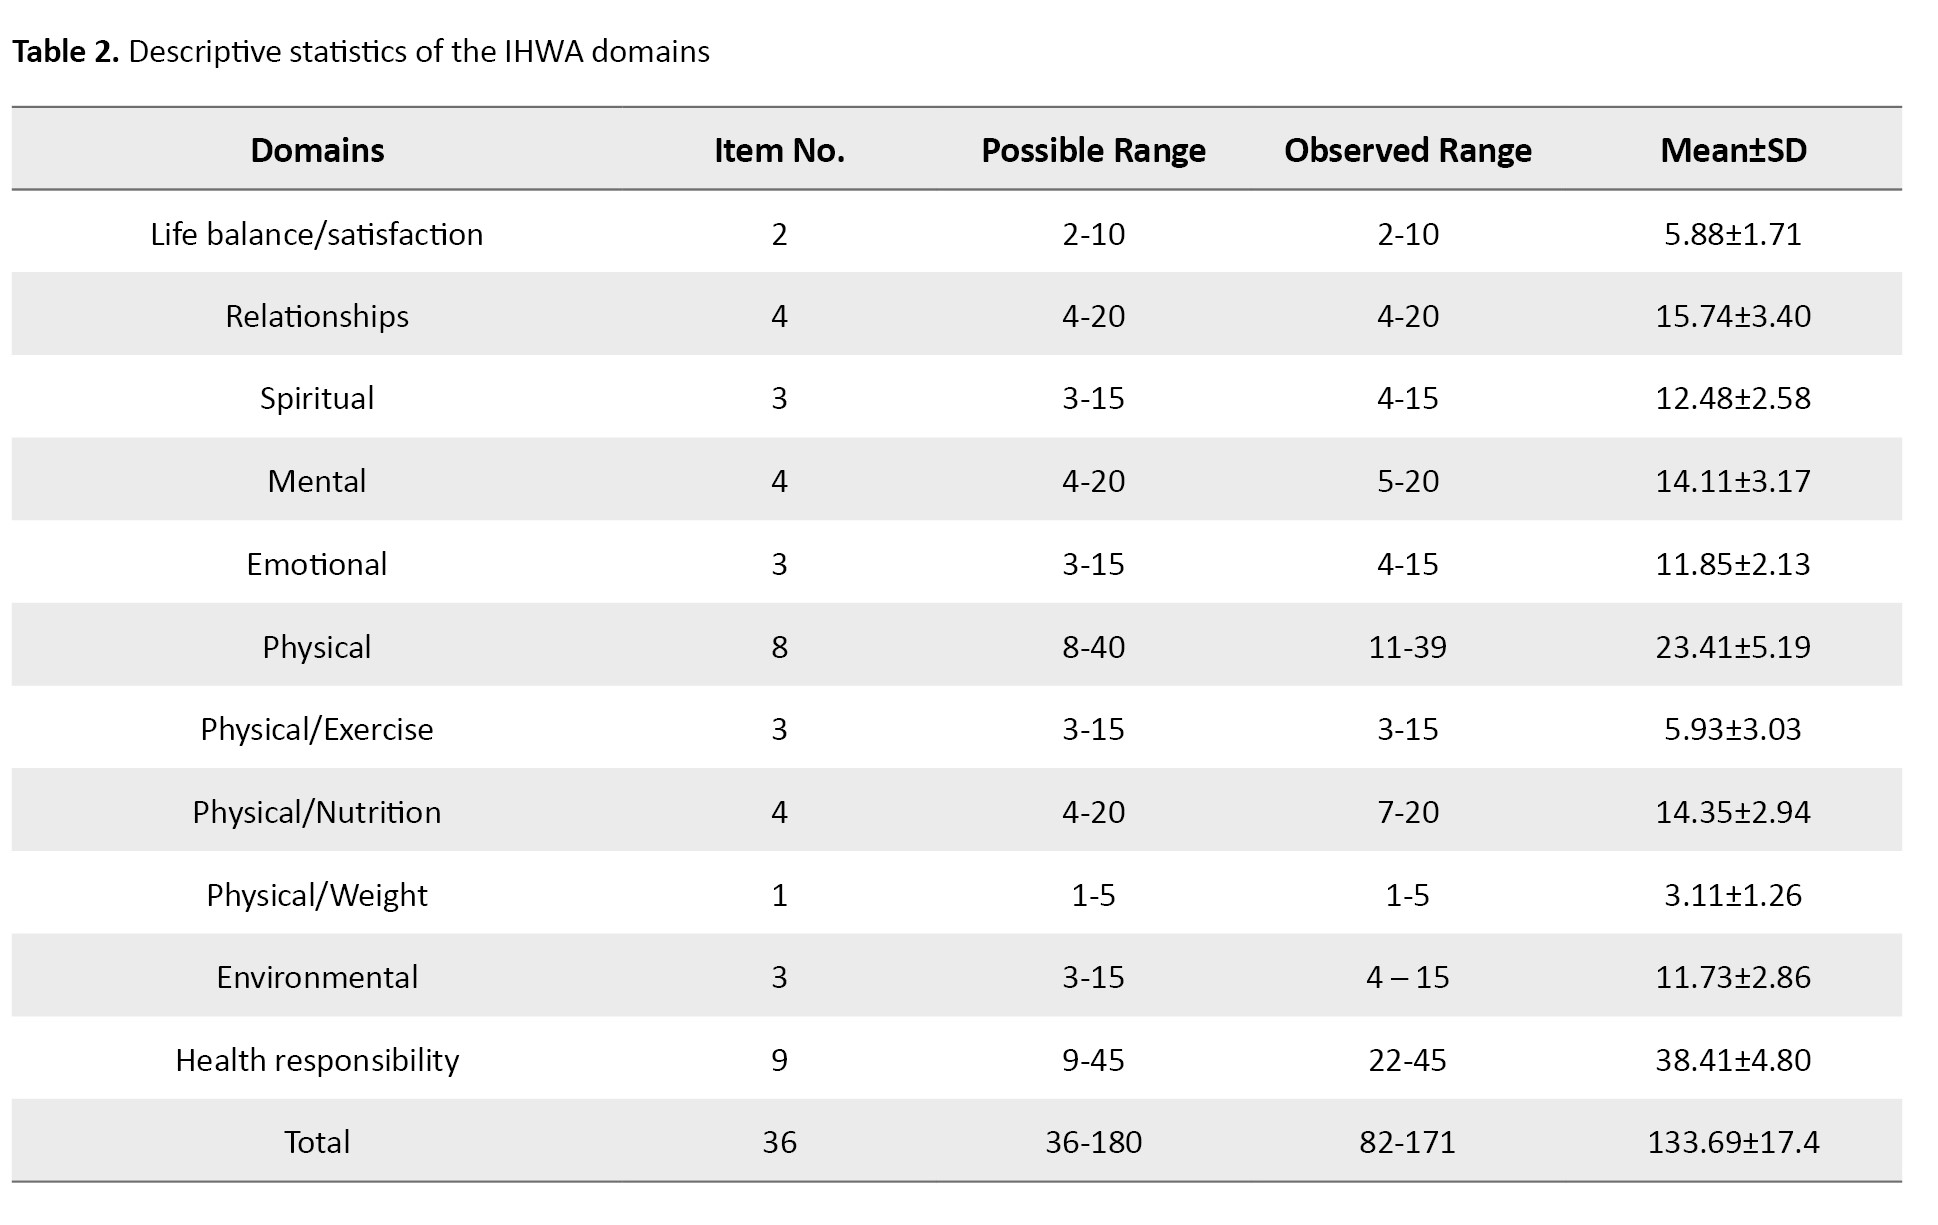Click the Relationships domain cell

click(317, 316)
